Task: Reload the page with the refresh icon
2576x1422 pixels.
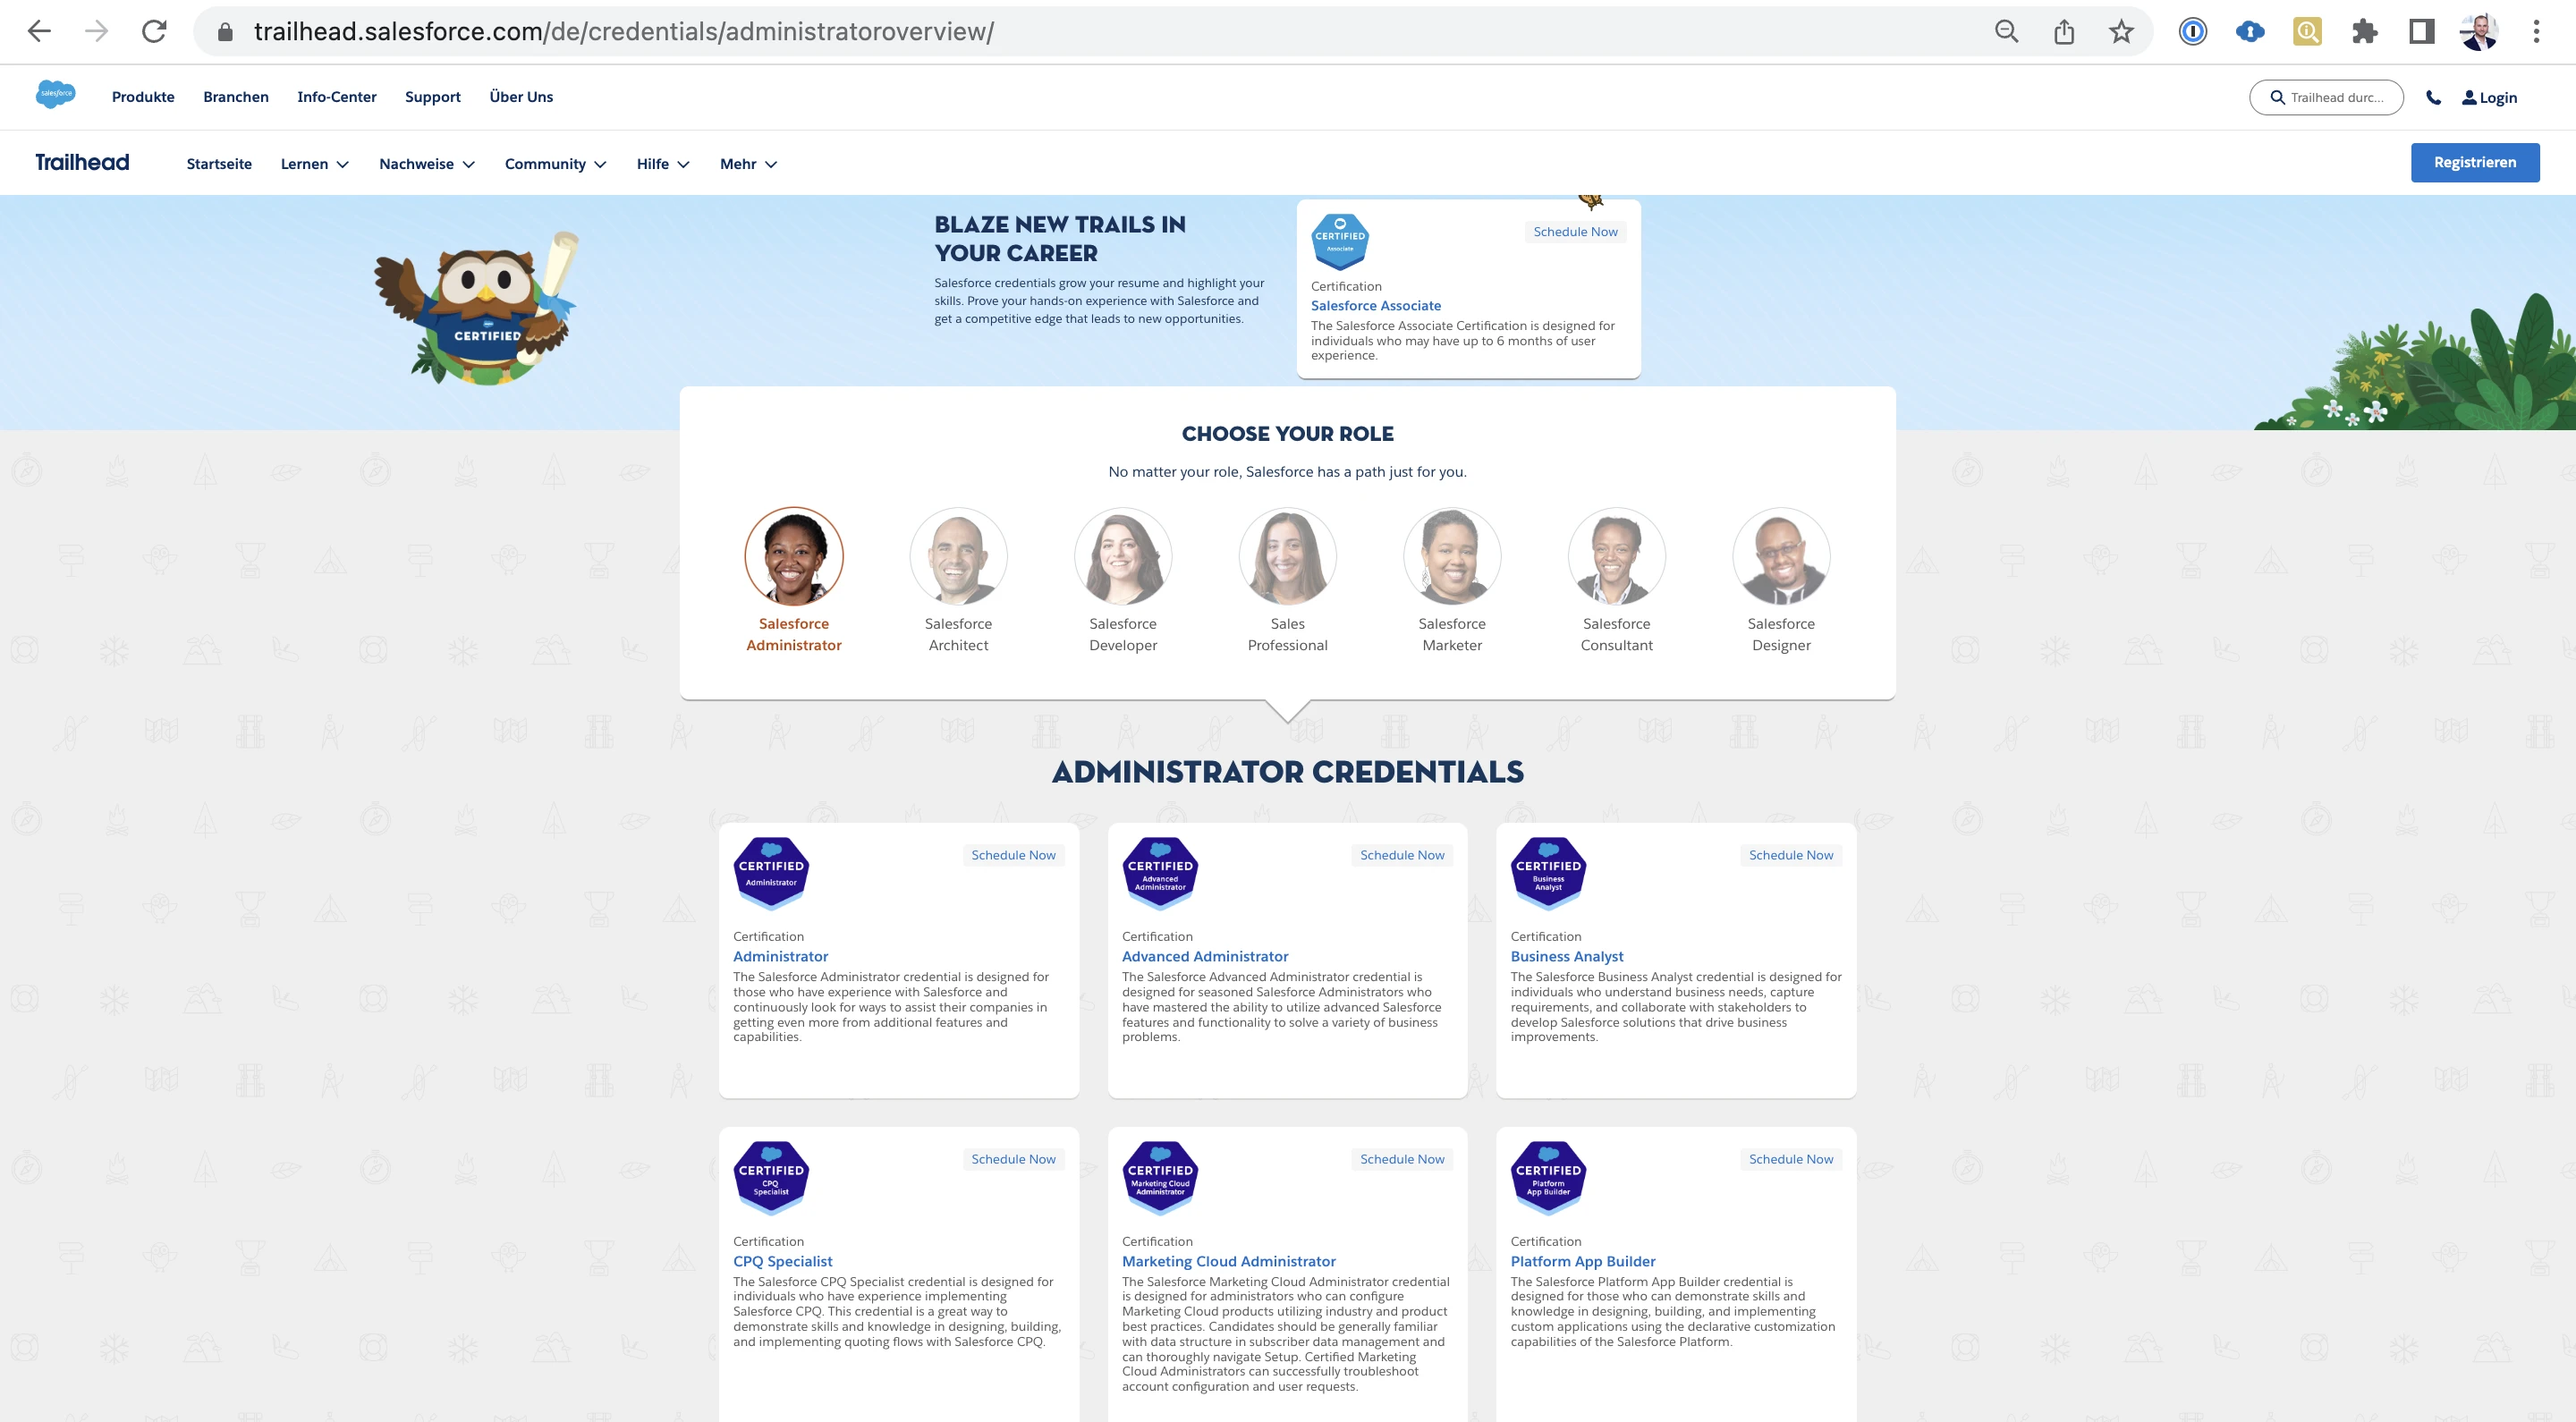Action: [154, 32]
